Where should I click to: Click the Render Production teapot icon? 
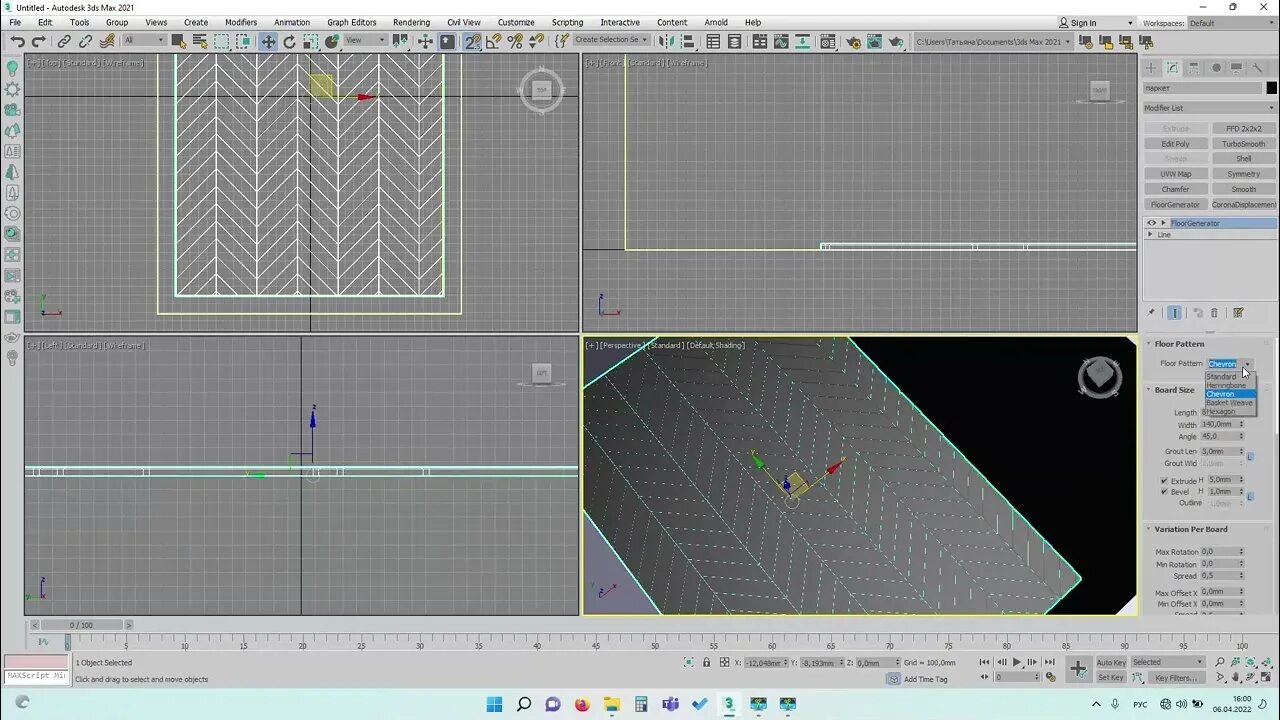click(x=896, y=41)
